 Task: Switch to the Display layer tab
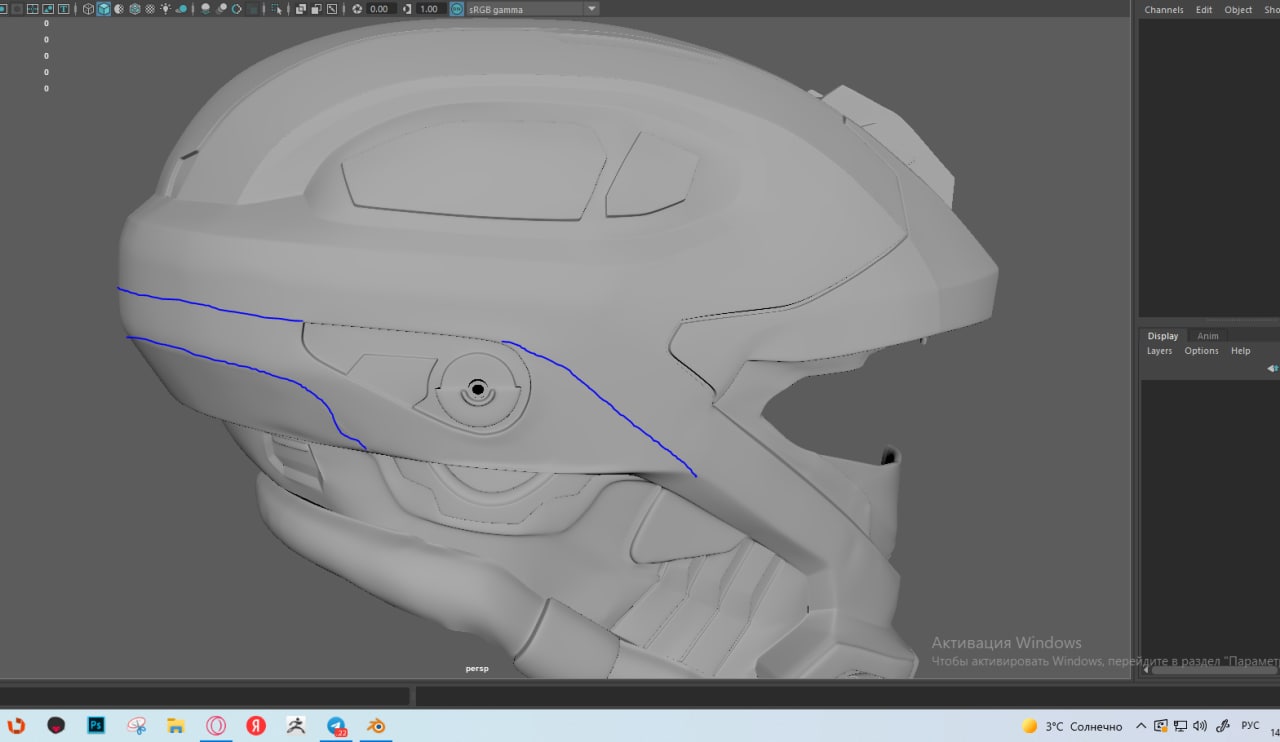(x=1163, y=336)
